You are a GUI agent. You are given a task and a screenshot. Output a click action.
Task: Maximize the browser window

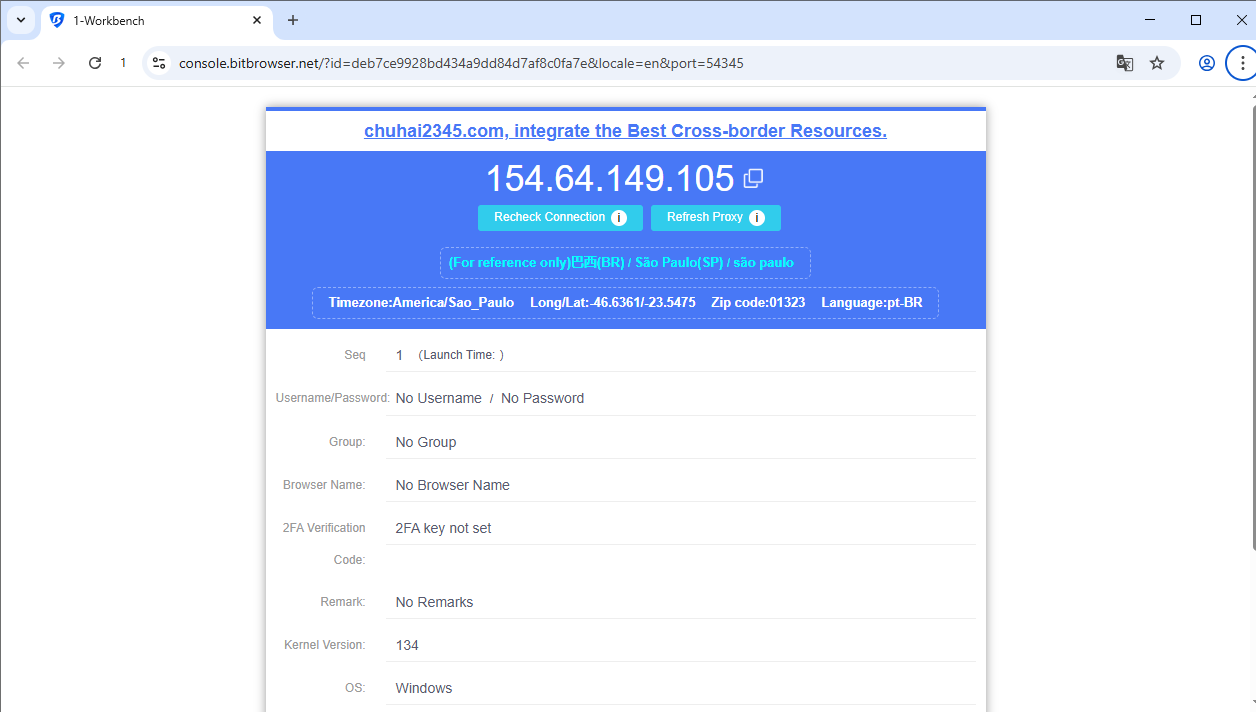click(1196, 20)
